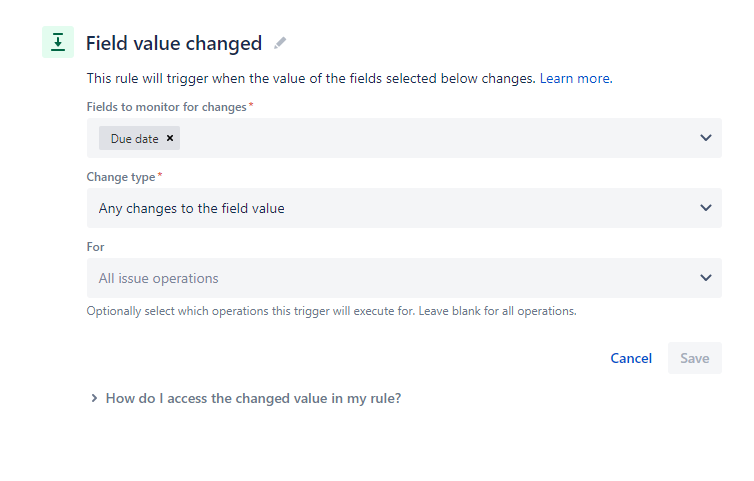Image resolution: width=754 pixels, height=481 pixels.
Task: Focus the empty area beside Due date chip
Action: coord(433,138)
